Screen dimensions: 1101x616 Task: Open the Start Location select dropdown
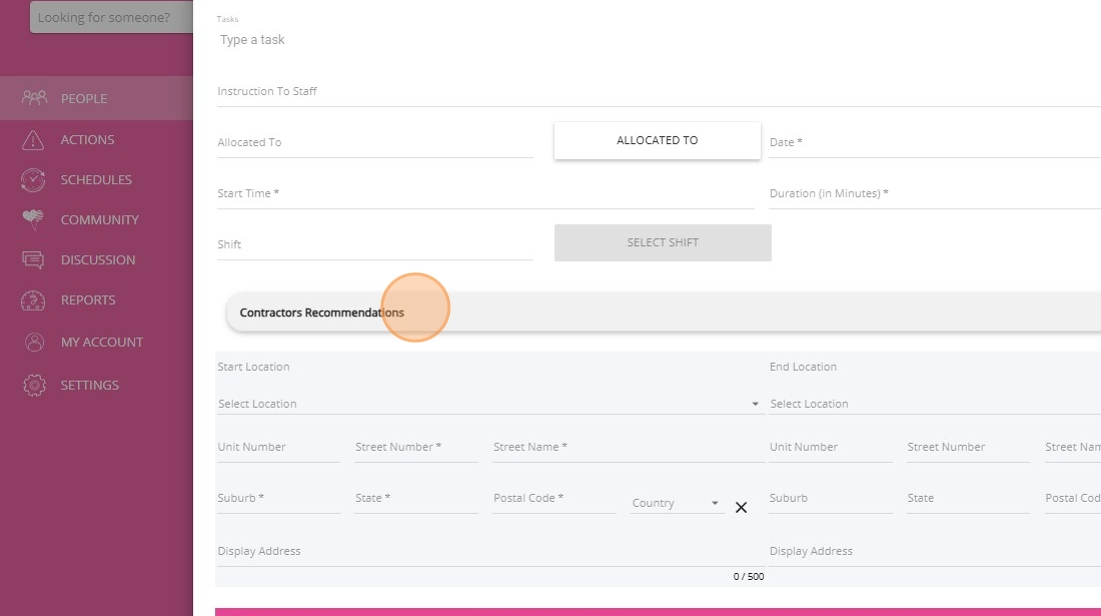click(488, 404)
